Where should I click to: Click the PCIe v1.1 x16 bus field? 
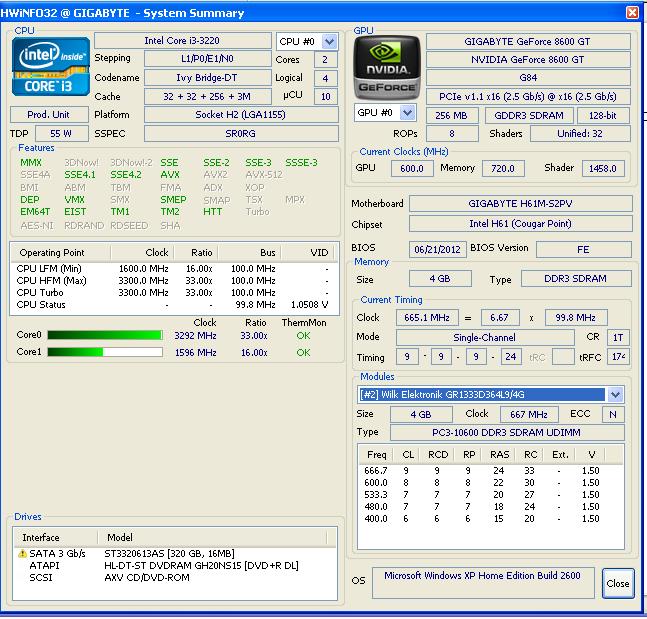[528, 96]
